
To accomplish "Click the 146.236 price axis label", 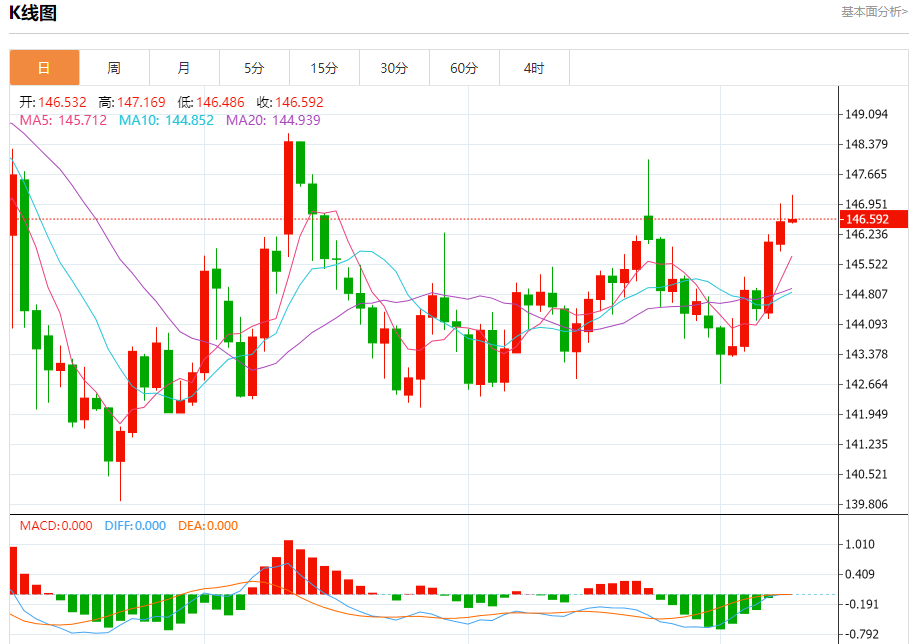I will click(866, 234).
